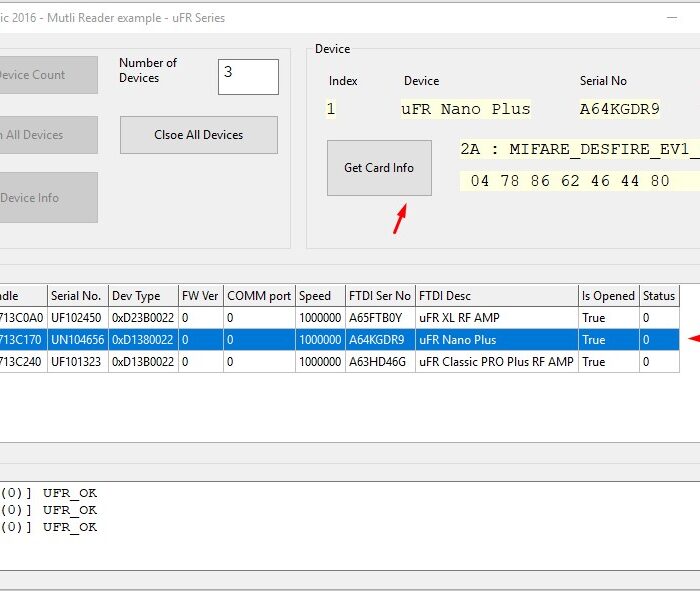Focus the Number of Devices field
Screen dimensions: 700x591
(x=248, y=77)
